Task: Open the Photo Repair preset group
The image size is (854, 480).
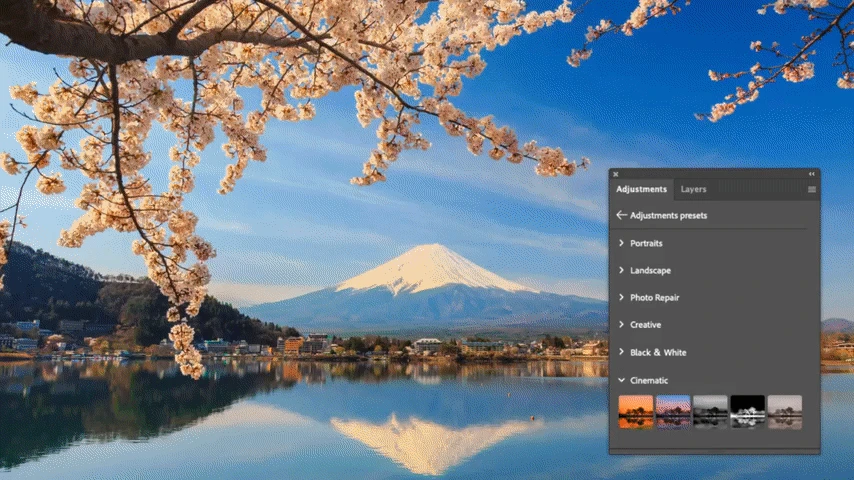Action: pyautogui.click(x=654, y=297)
